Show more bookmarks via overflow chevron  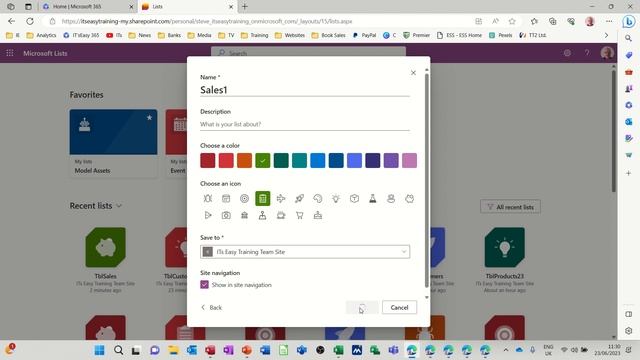(x=606, y=36)
